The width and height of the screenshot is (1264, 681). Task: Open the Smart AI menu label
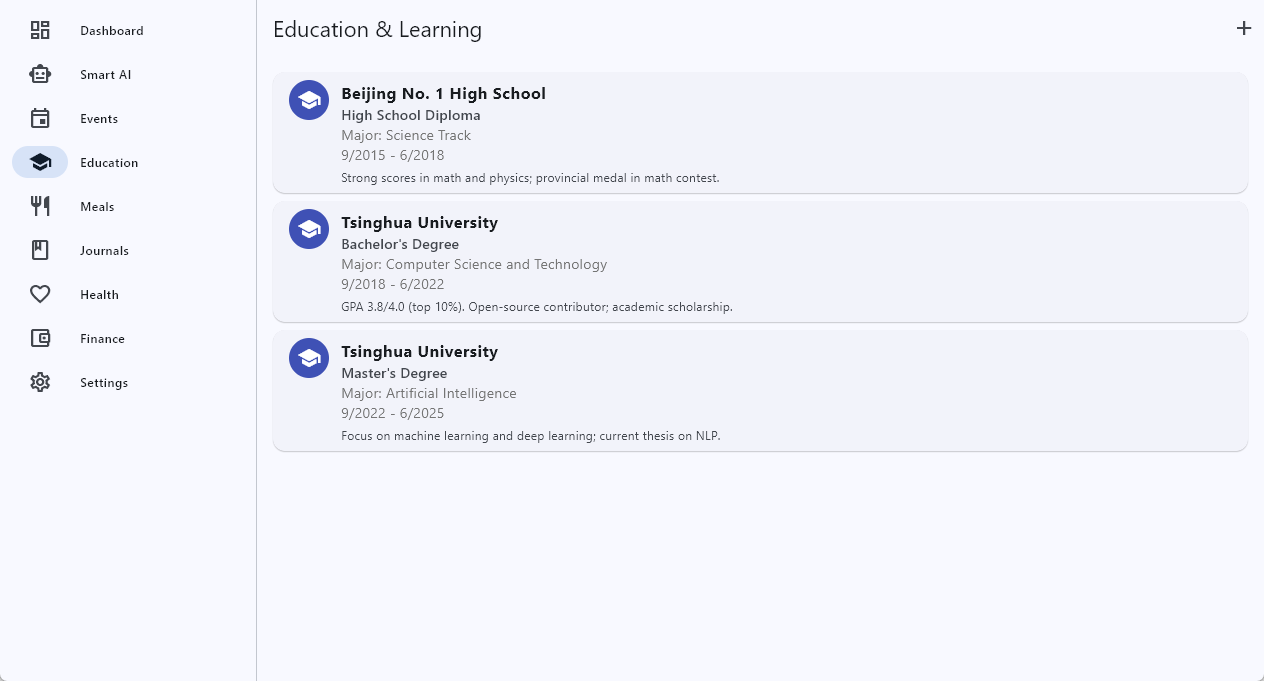(106, 75)
